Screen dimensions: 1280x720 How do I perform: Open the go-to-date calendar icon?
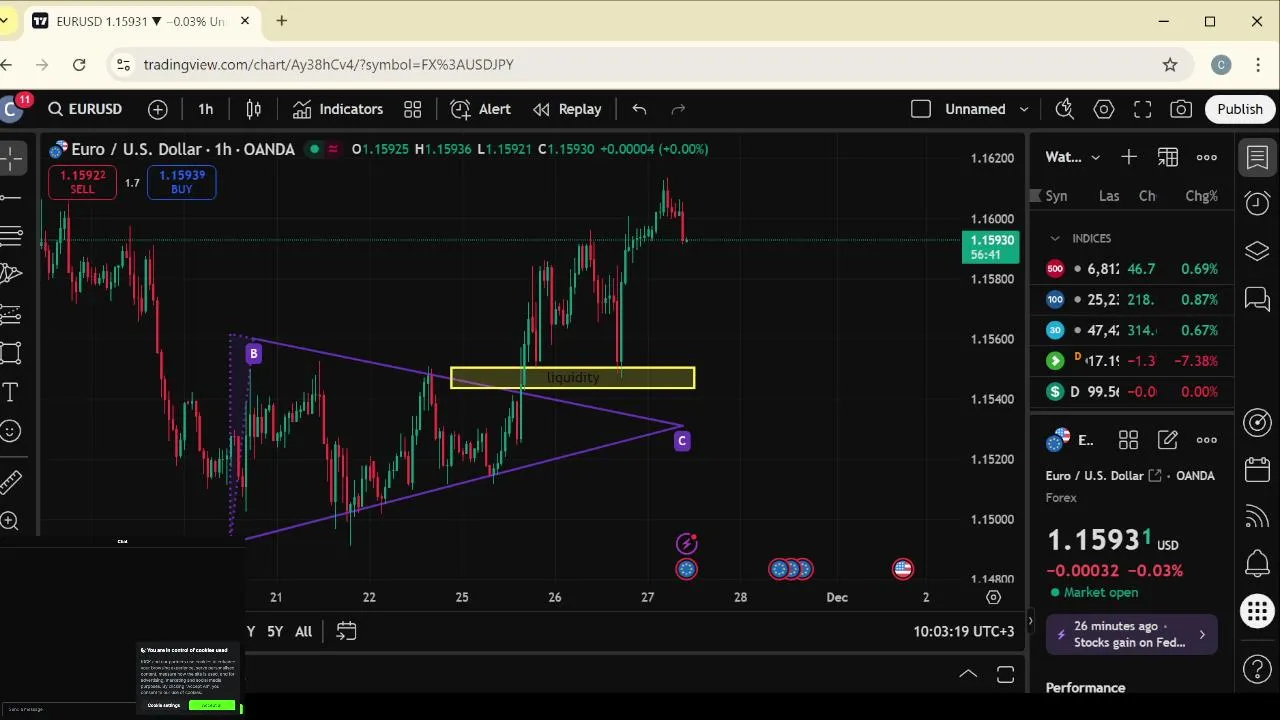pos(346,631)
